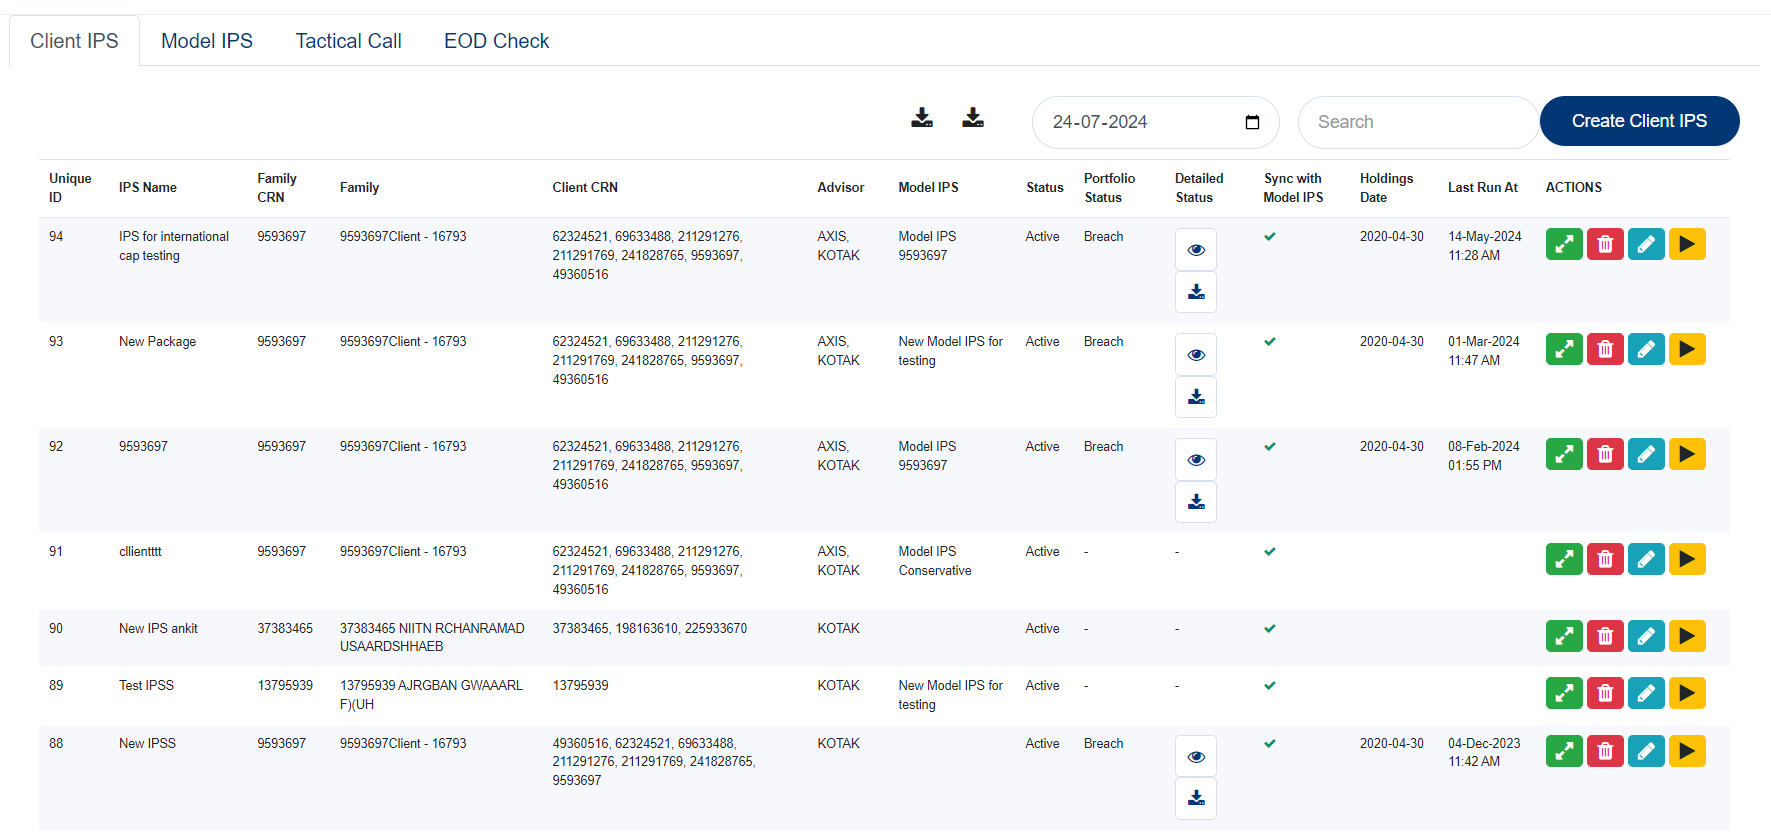
Task: Click 'Model IPS Conservative' cell
Action: click(x=935, y=561)
